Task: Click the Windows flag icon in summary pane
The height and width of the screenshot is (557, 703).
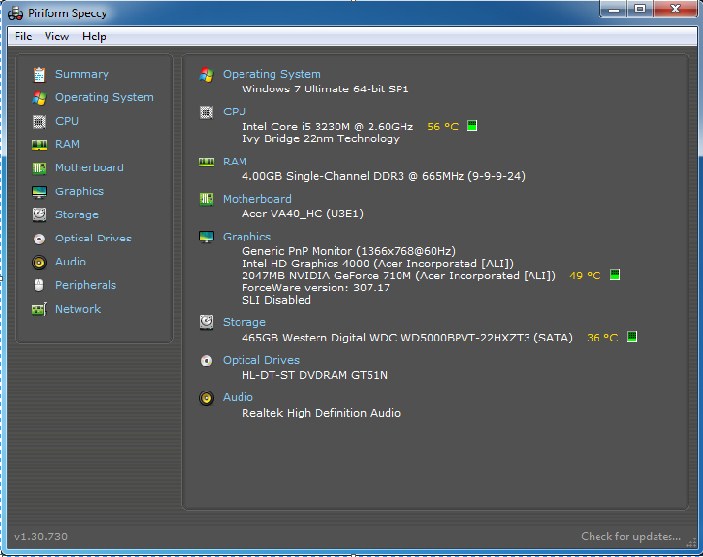Action: 206,74
